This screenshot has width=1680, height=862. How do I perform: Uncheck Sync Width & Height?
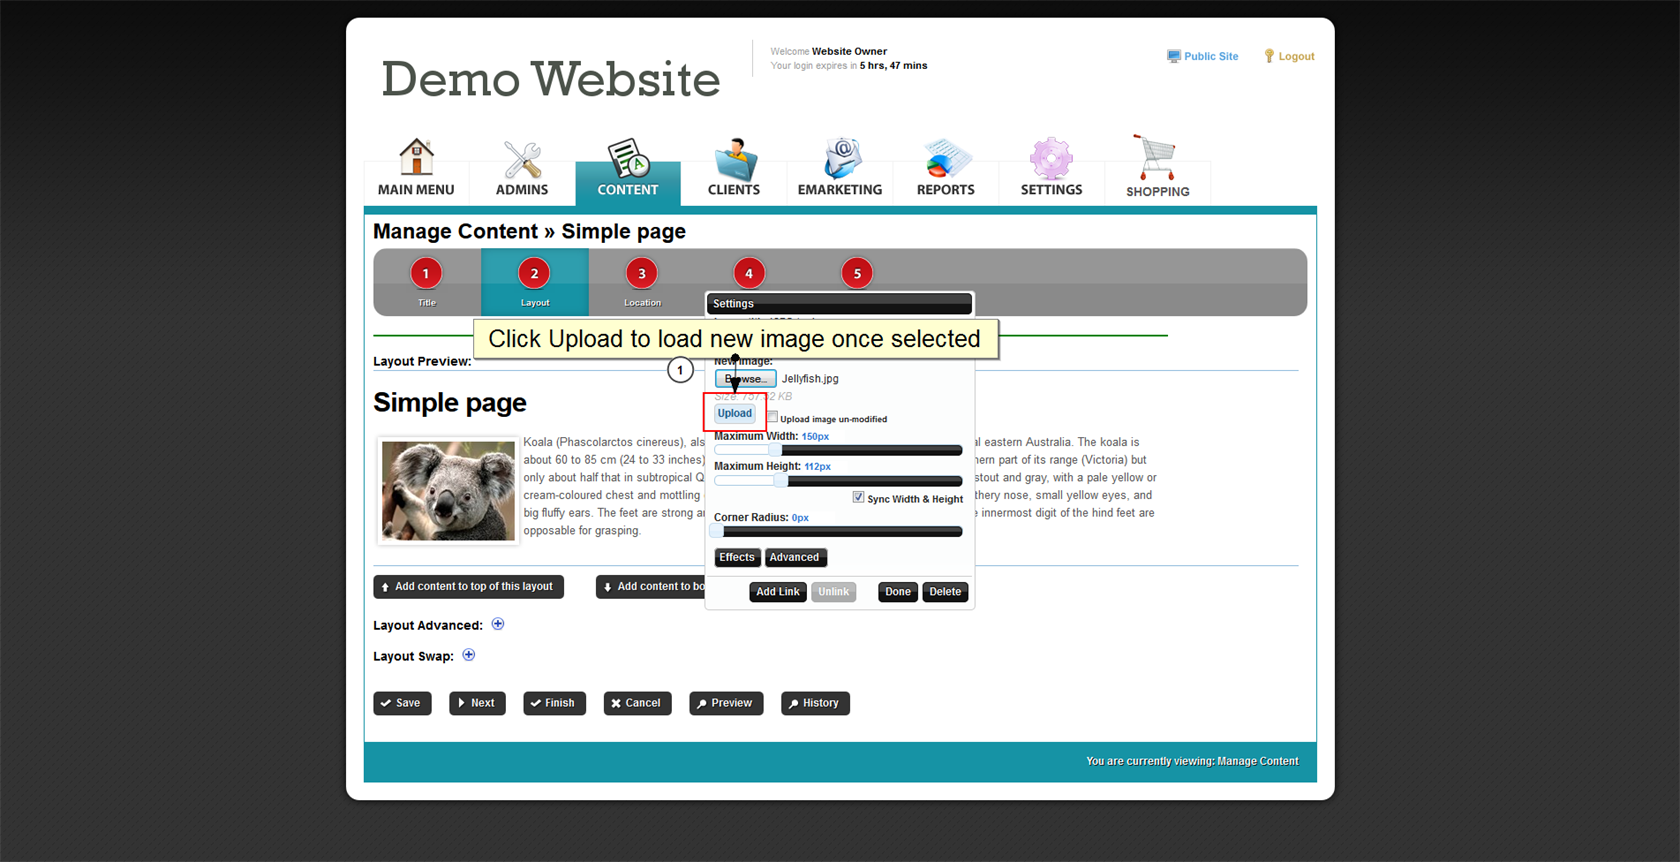pos(858,497)
